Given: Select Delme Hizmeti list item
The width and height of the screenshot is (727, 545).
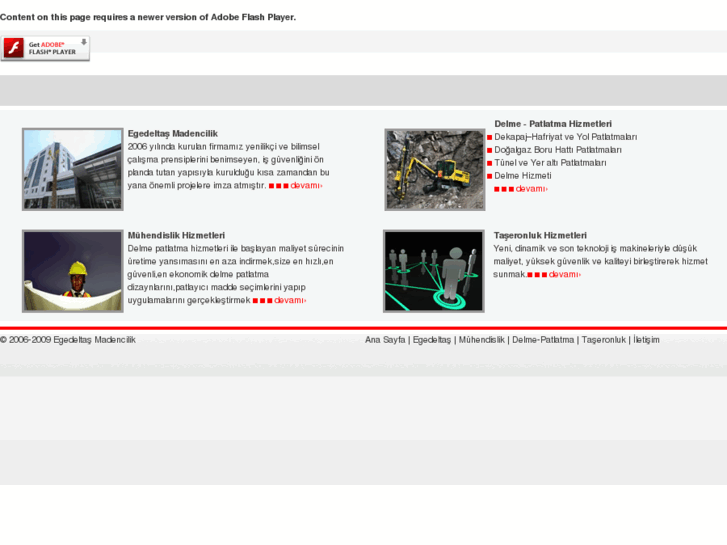Looking at the screenshot, I should pyautogui.click(x=523, y=176).
